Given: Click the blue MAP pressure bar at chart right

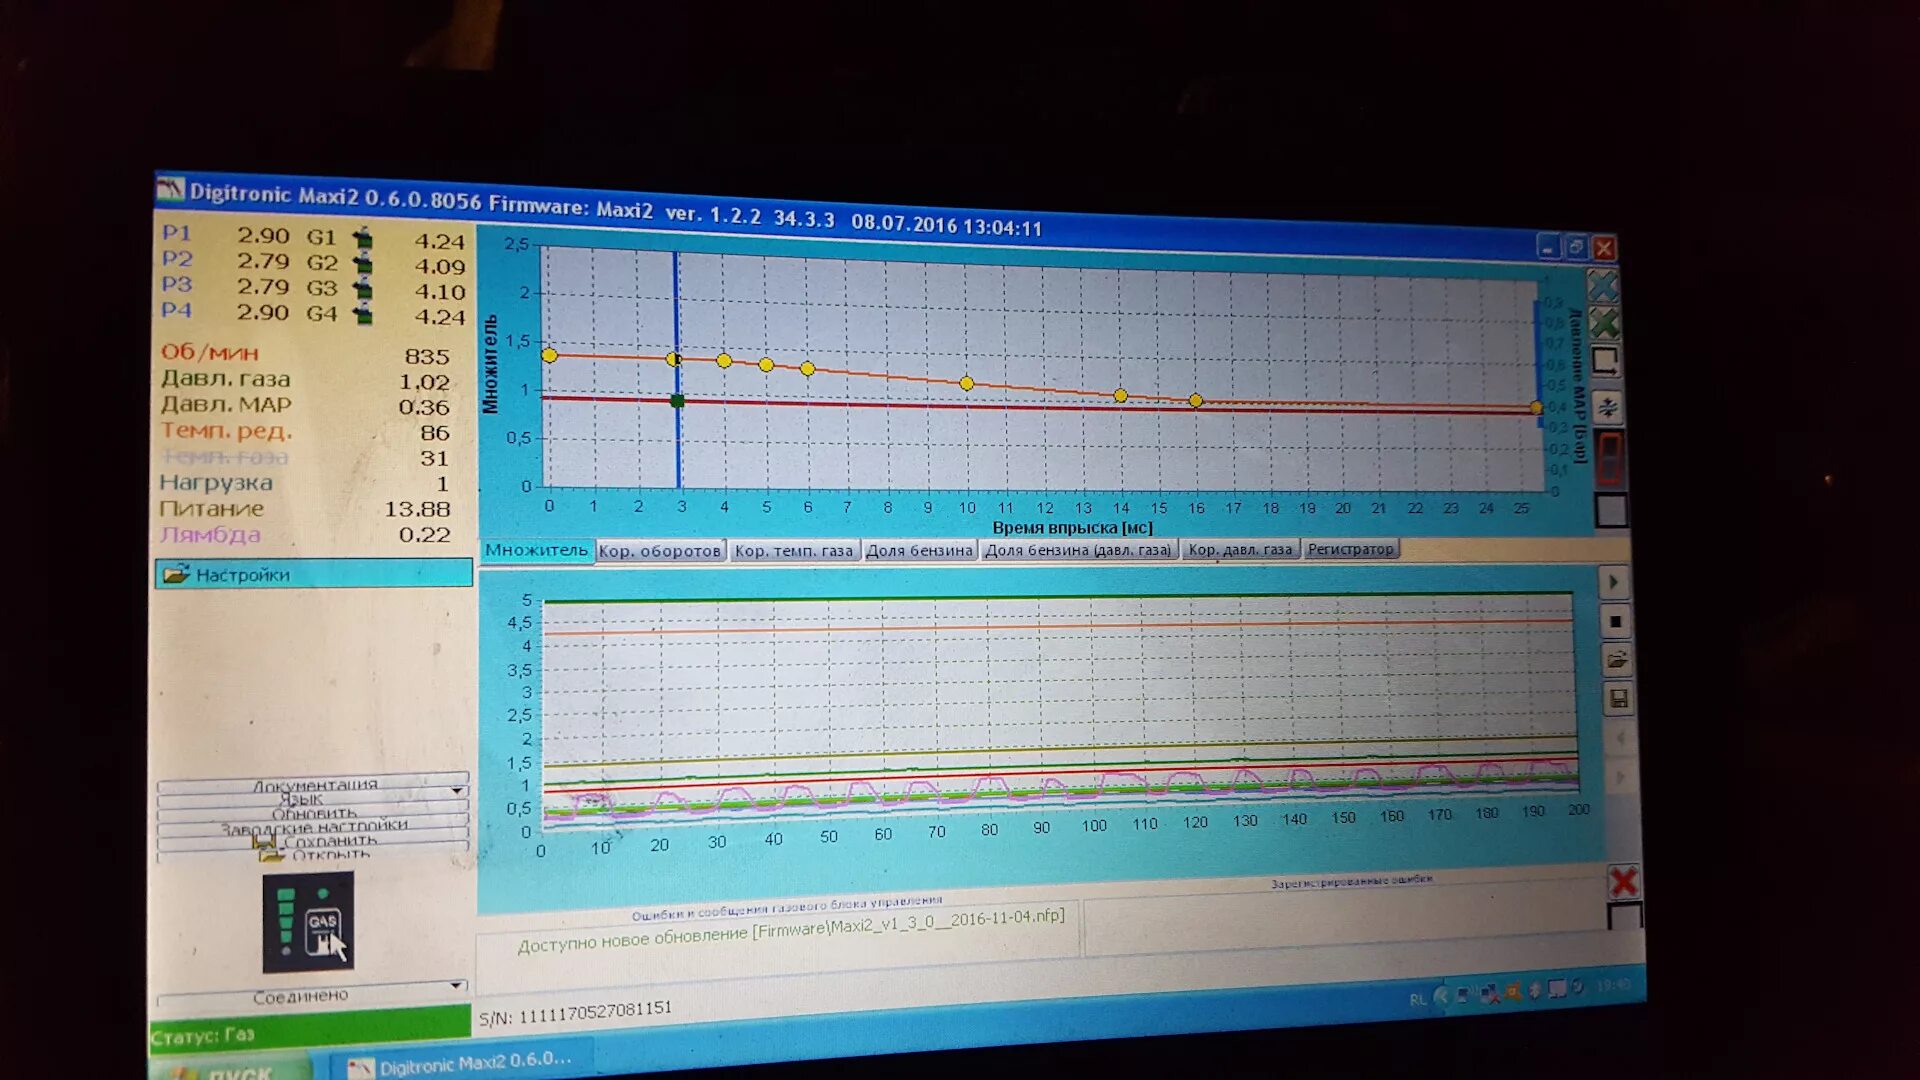Looking at the screenshot, I should point(1538,362).
